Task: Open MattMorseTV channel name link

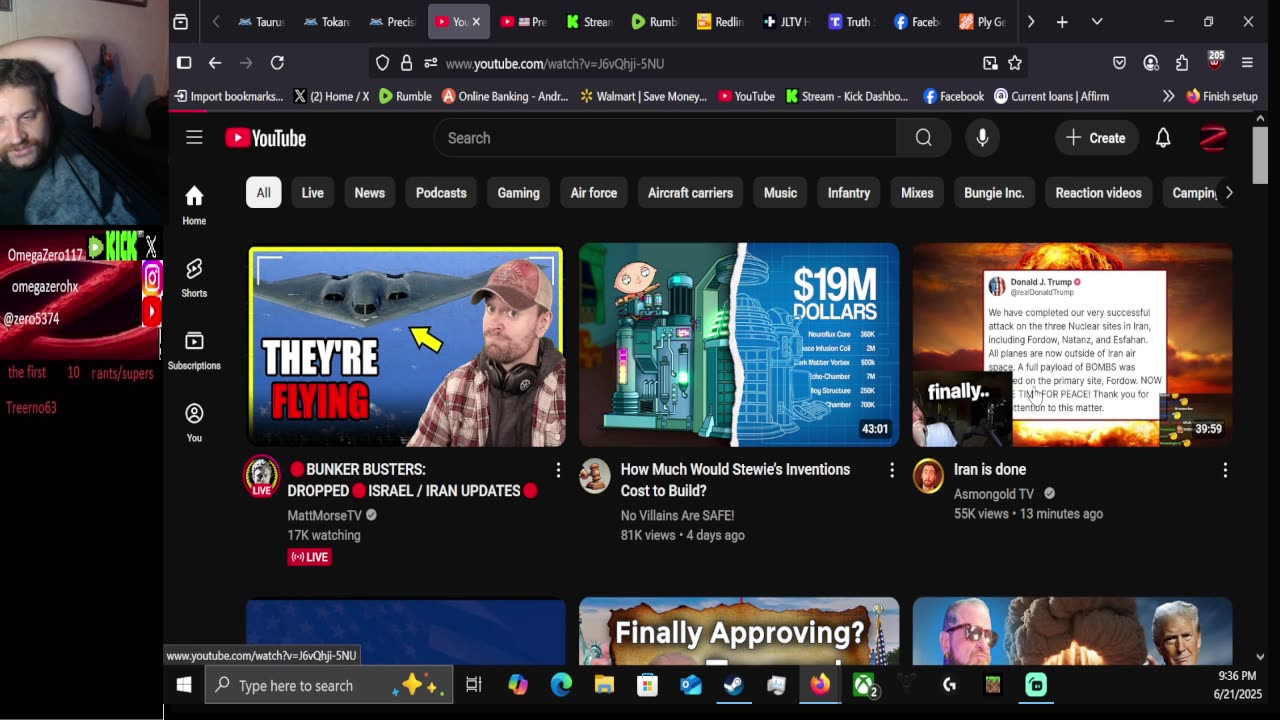Action: [x=324, y=515]
